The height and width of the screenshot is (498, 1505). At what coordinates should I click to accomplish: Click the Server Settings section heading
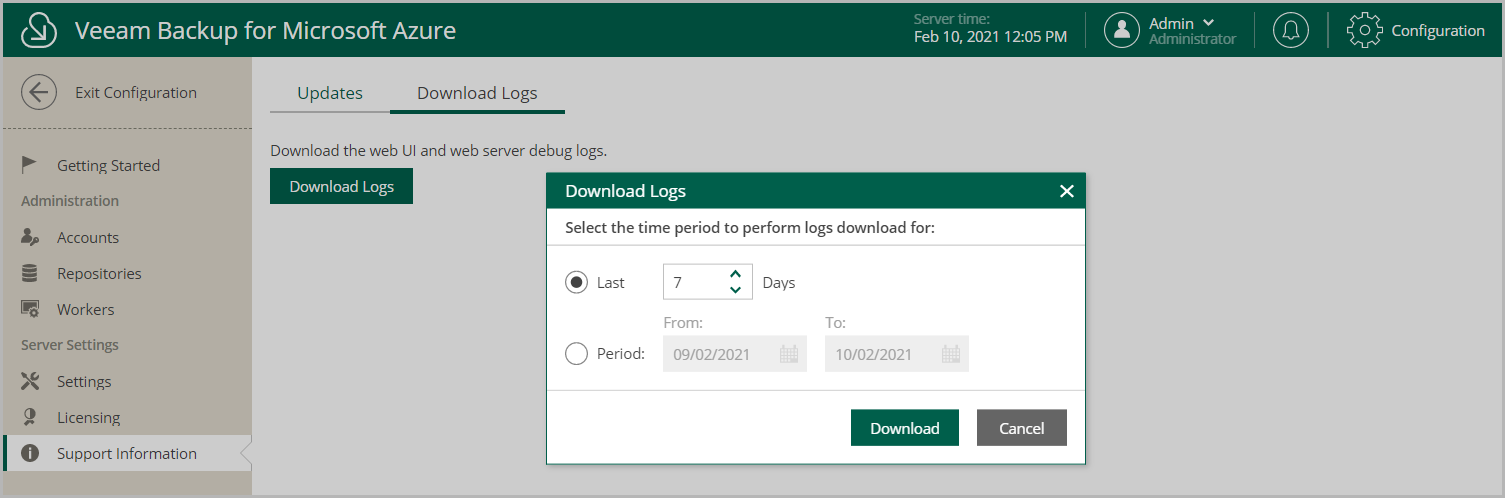point(70,345)
